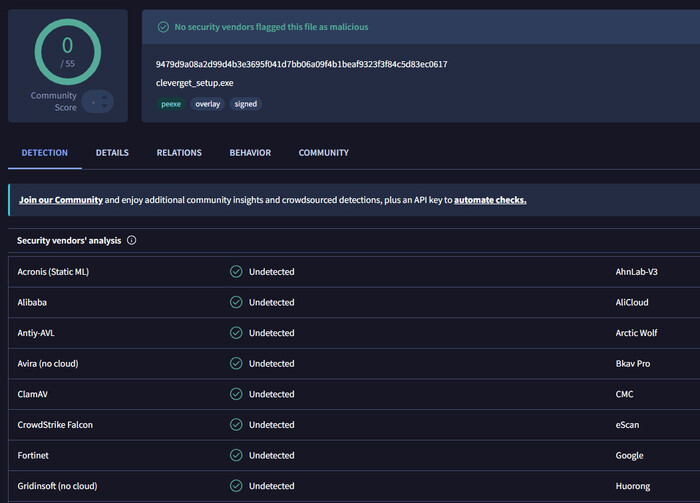
Task: Click the Undetected result for Fortinet
Action: pyautogui.click(x=271, y=455)
